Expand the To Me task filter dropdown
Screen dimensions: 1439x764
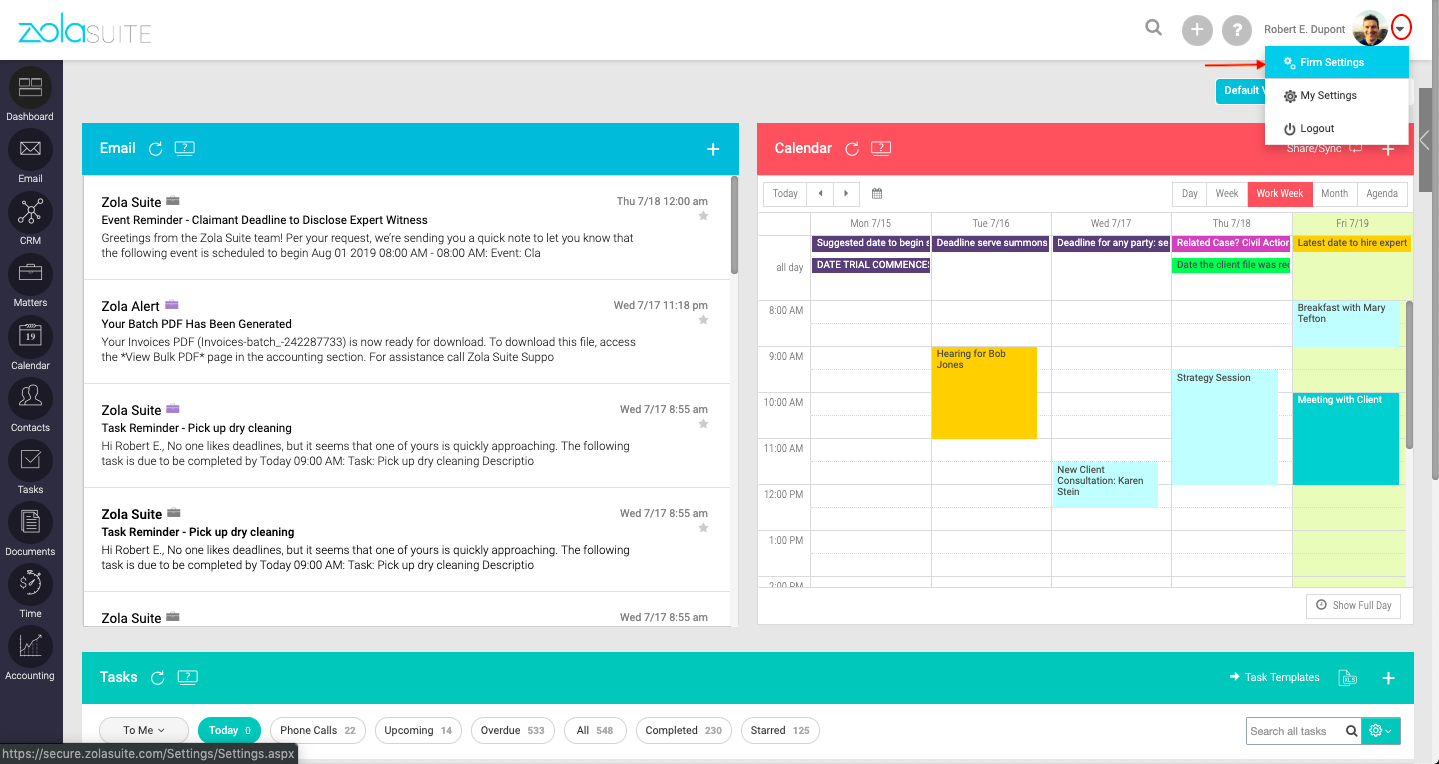(x=145, y=730)
